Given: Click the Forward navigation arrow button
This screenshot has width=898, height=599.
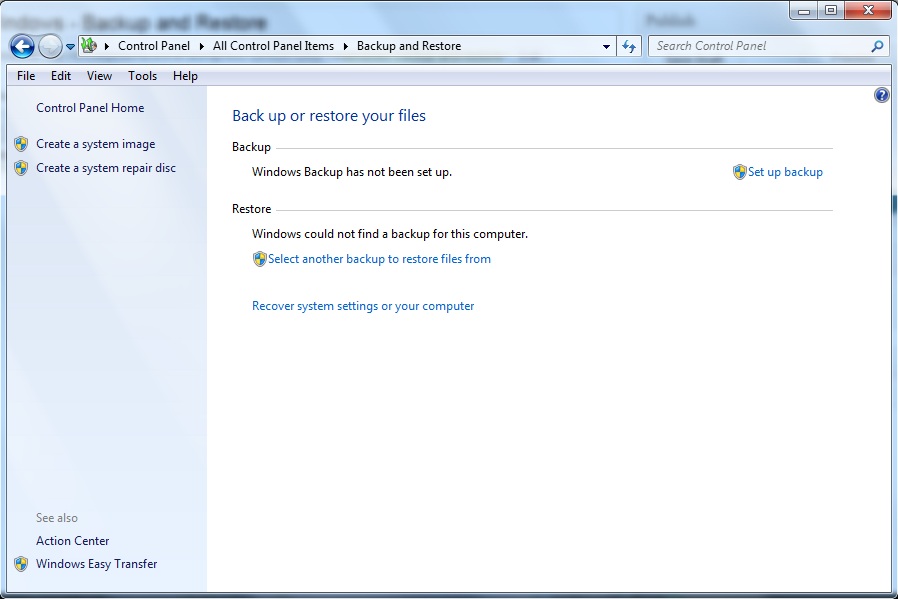Looking at the screenshot, I should (50, 46).
